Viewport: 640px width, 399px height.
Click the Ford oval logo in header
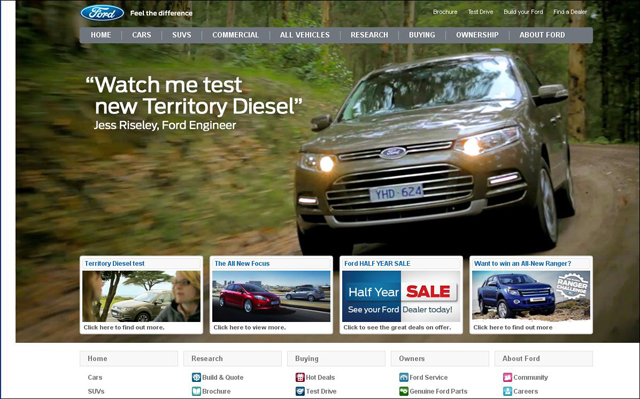(x=102, y=13)
